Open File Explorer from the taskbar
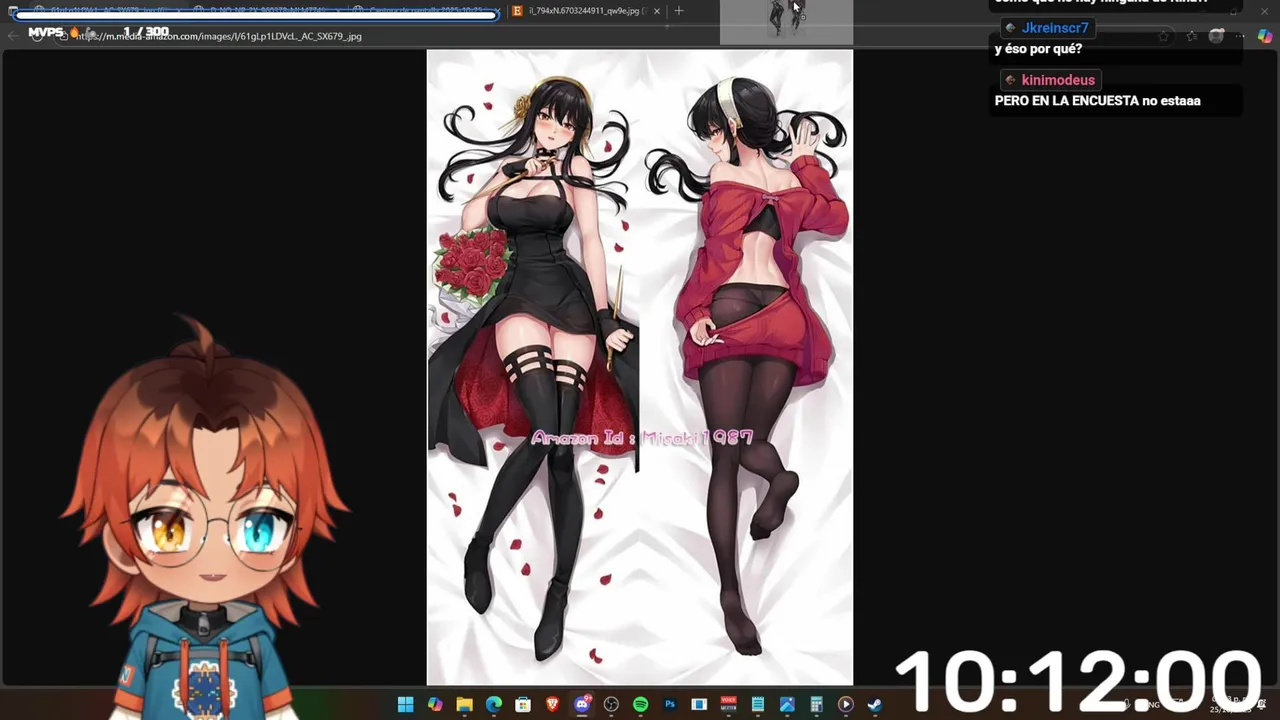Viewport: 1280px width, 720px height. coord(464,705)
